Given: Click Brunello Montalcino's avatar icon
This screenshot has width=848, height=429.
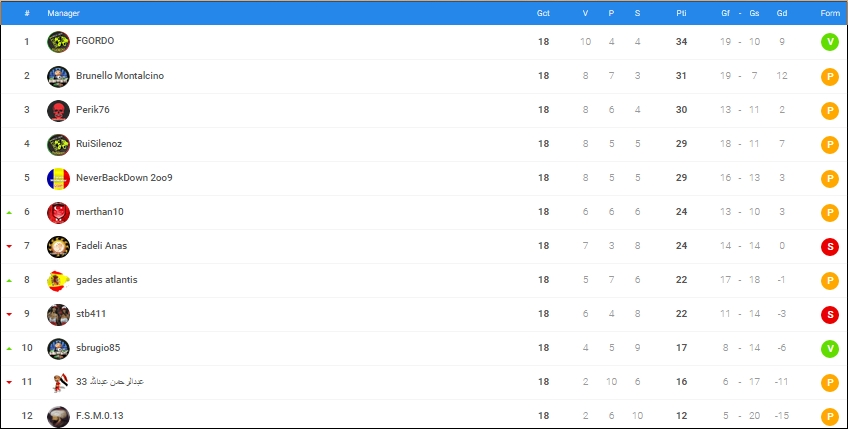Looking at the screenshot, I should (x=58, y=76).
